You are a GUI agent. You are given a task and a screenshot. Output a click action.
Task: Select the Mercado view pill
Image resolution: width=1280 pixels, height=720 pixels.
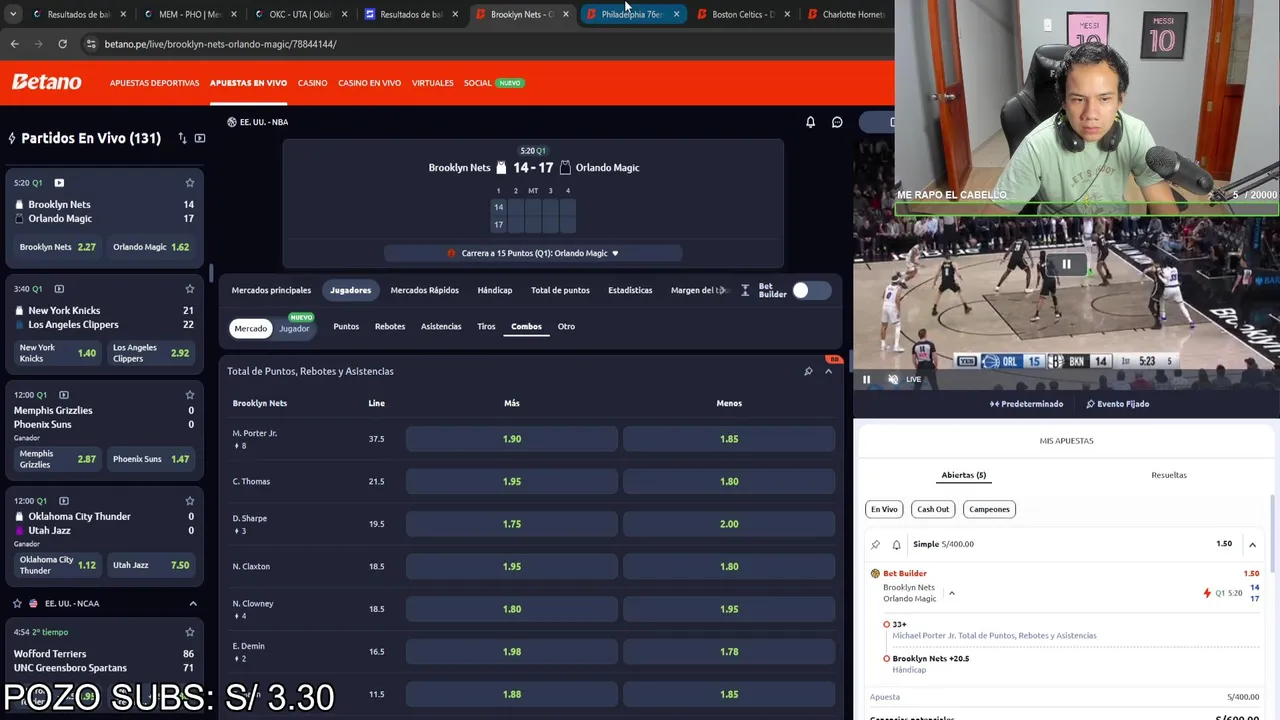pyautogui.click(x=251, y=328)
